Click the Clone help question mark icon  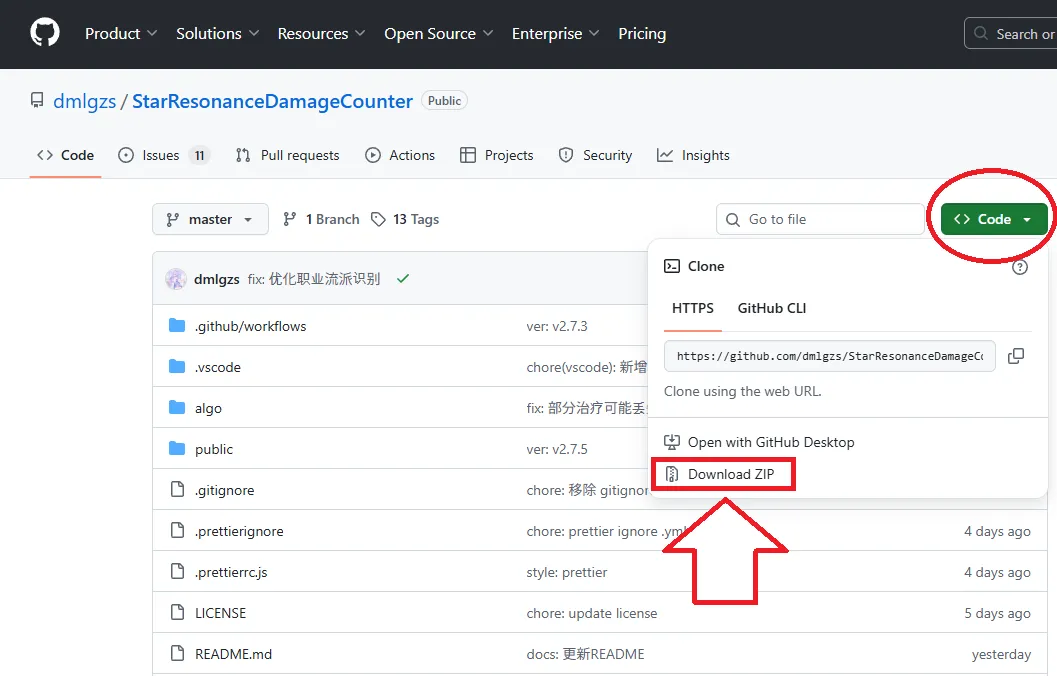1019,267
